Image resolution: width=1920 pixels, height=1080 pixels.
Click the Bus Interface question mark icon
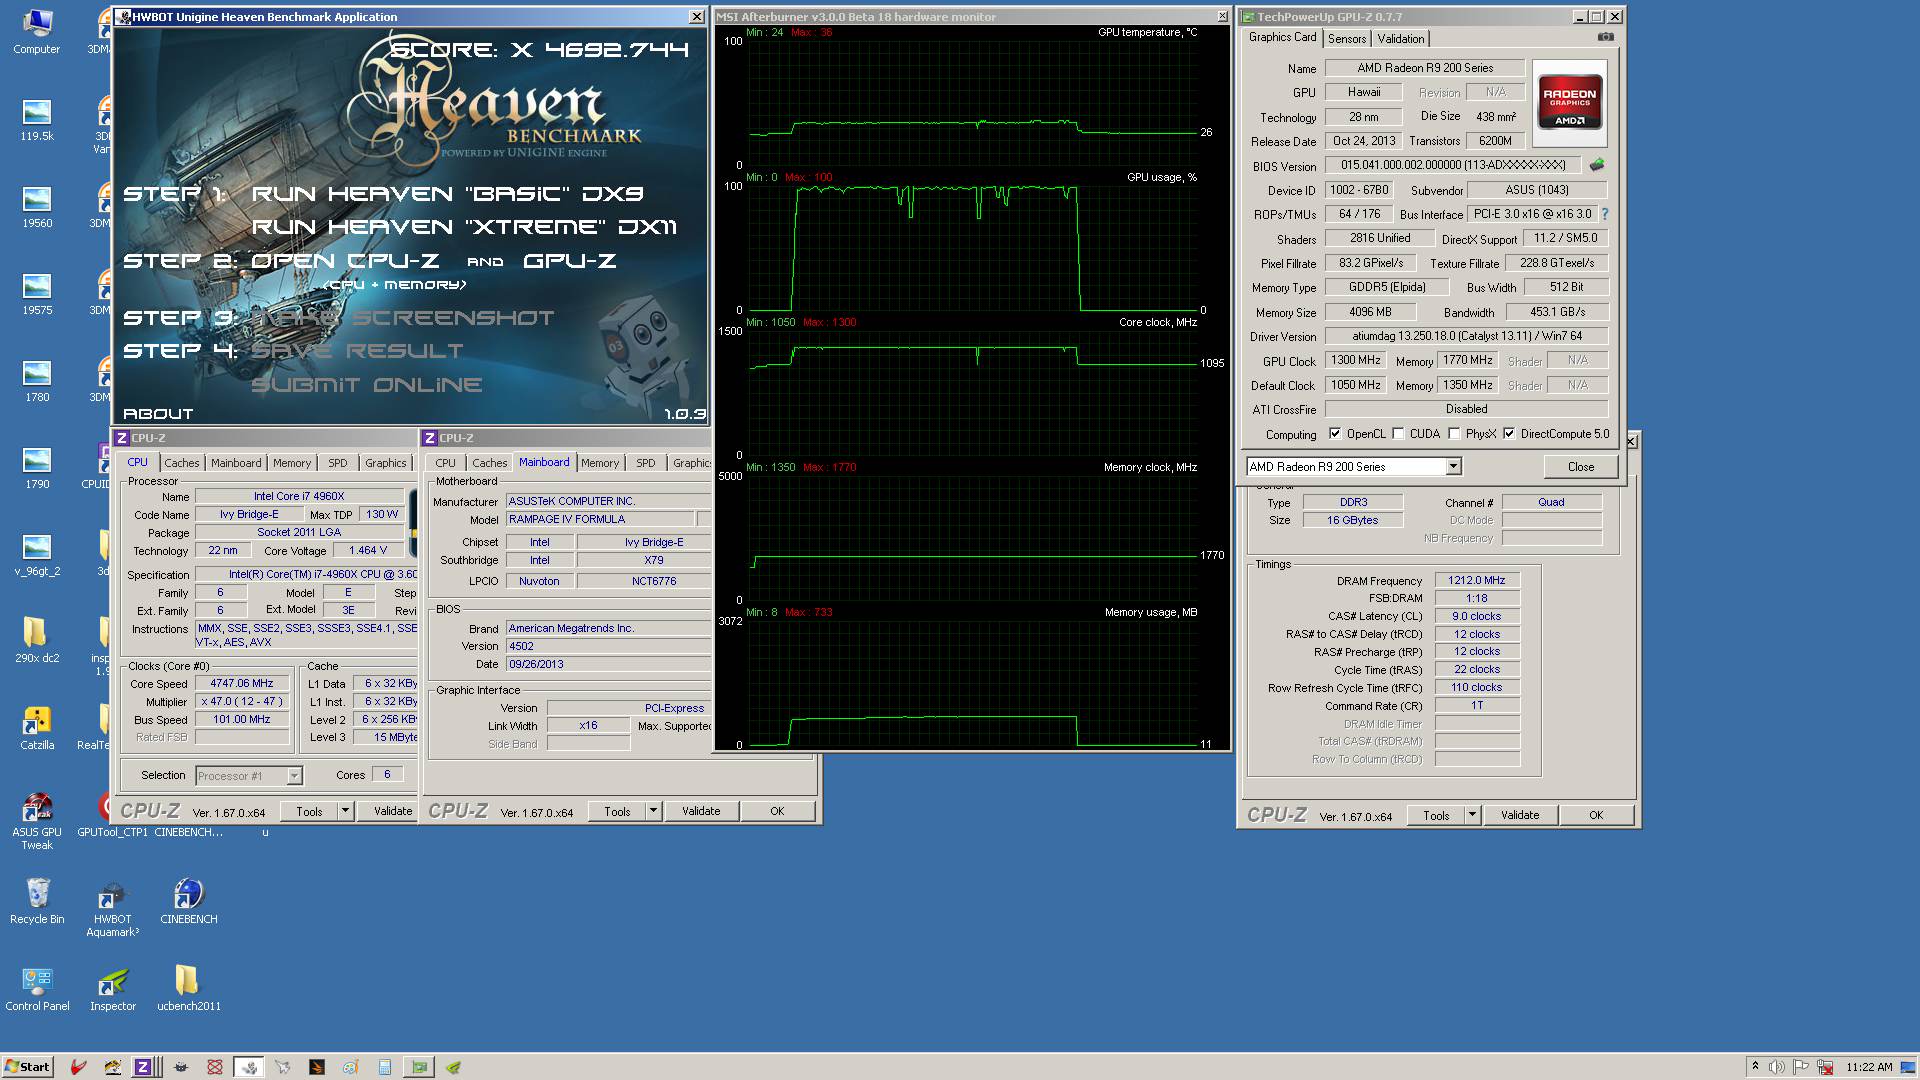coord(1605,214)
